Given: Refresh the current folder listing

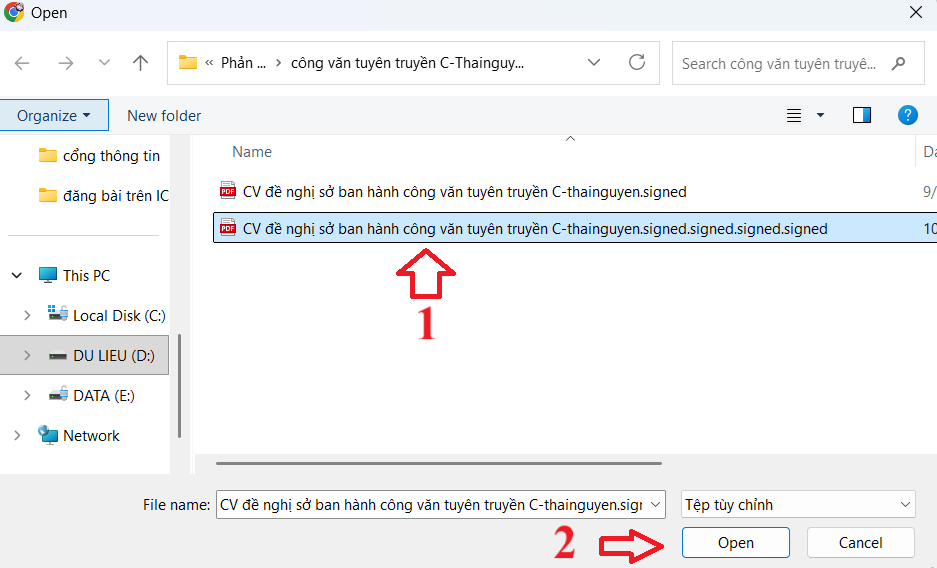Looking at the screenshot, I should point(637,63).
